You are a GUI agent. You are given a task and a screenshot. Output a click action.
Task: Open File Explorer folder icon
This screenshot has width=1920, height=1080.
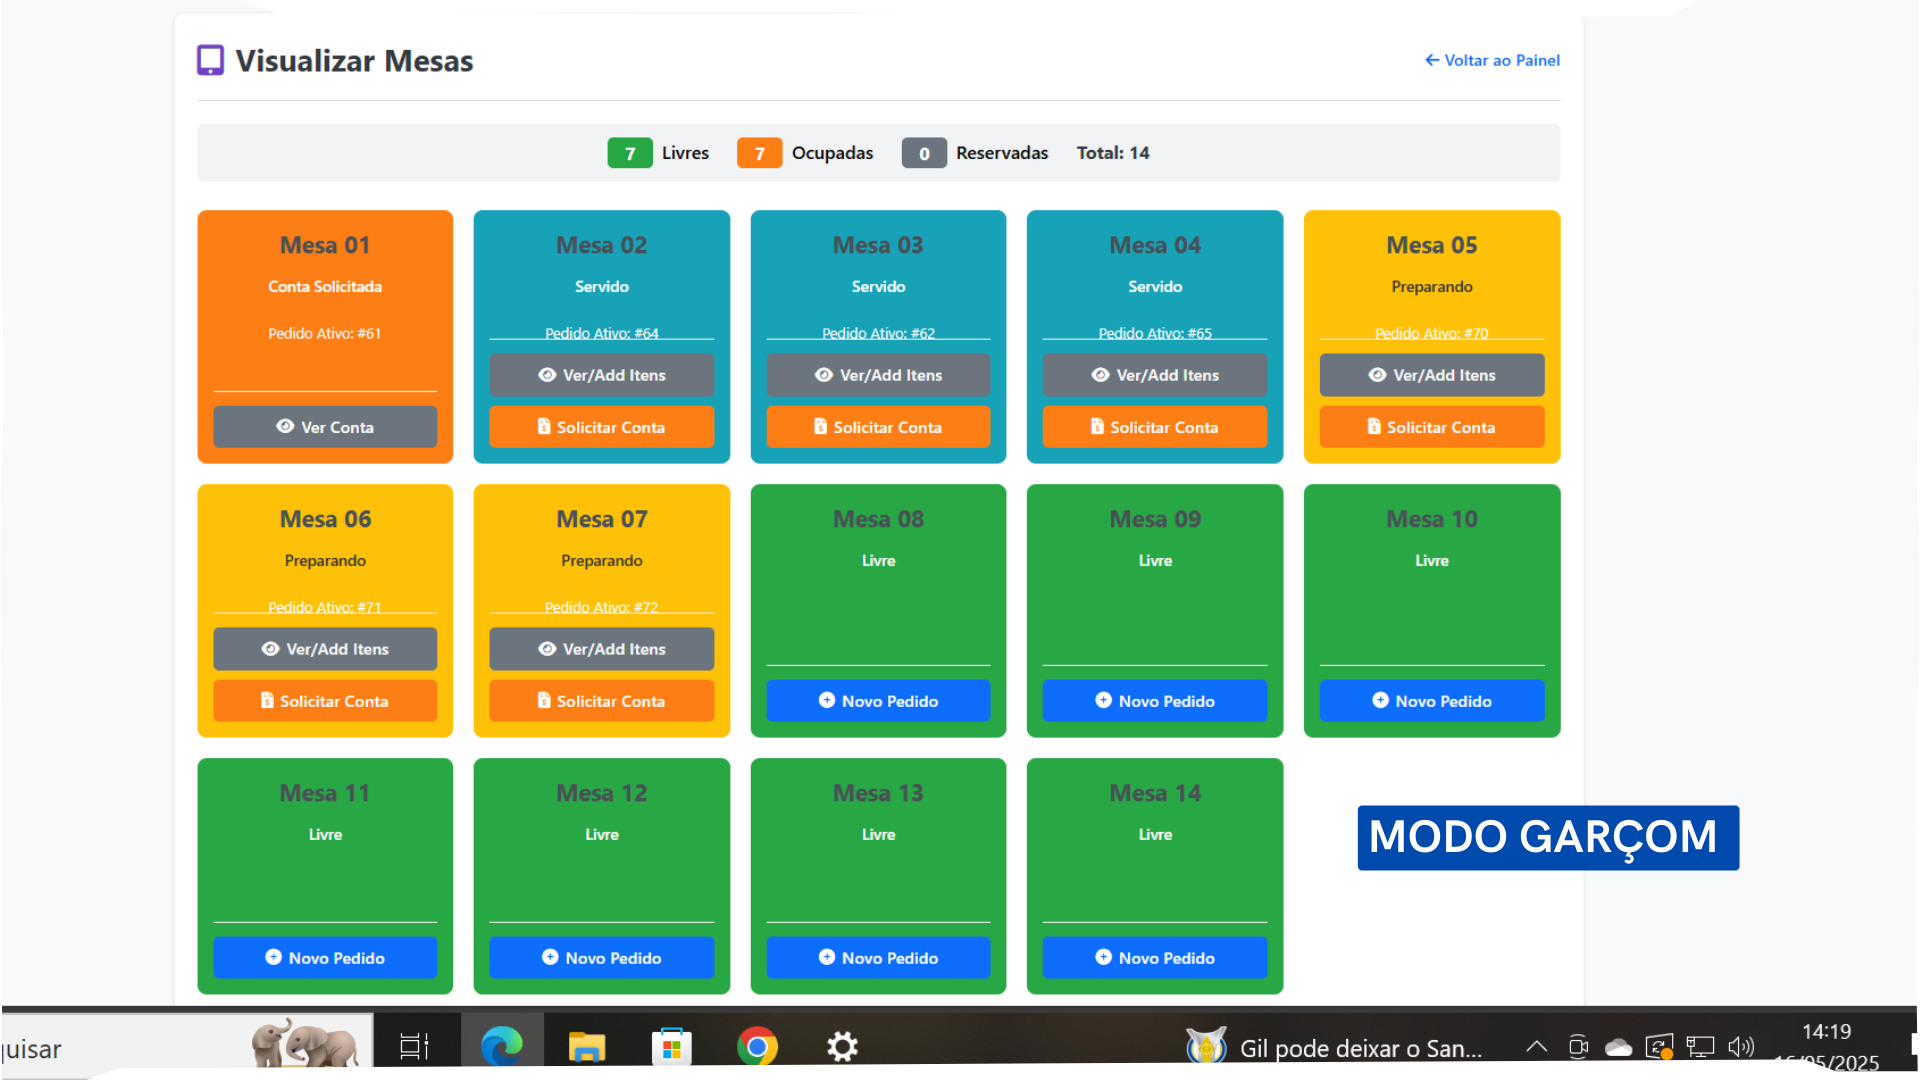[x=587, y=1047]
